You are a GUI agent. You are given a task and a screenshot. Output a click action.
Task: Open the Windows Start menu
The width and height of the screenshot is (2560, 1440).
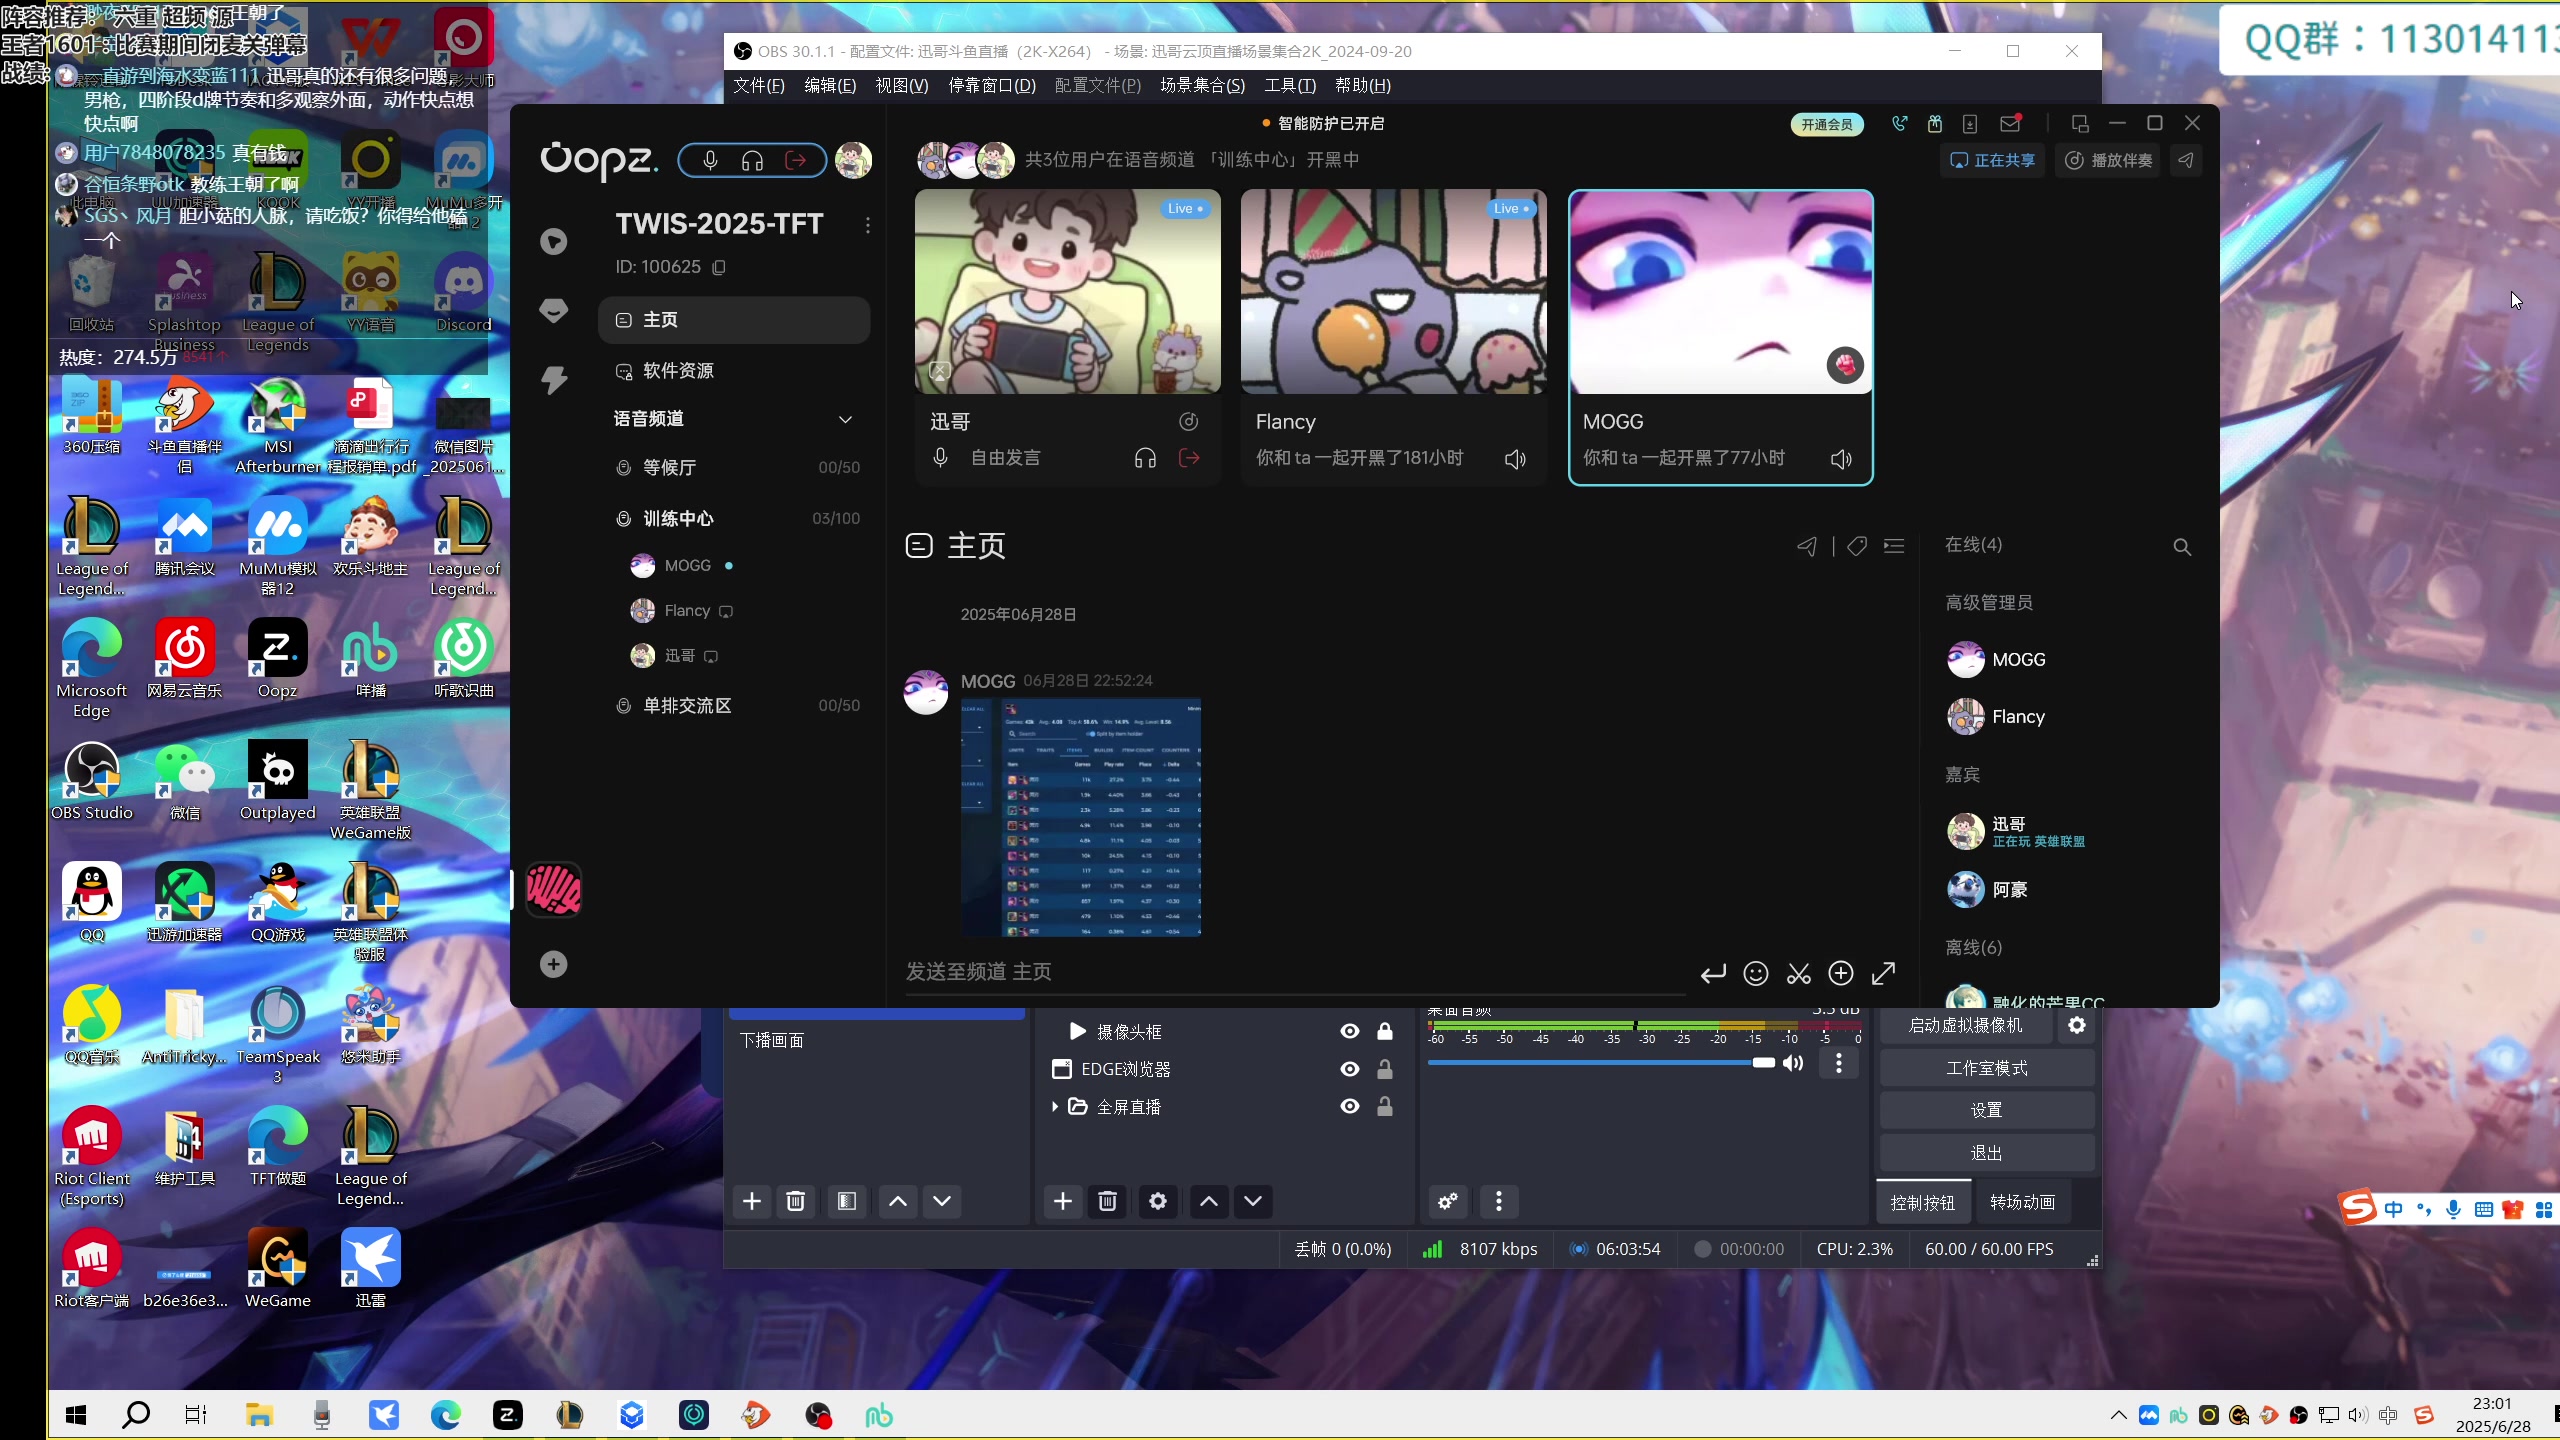coord(76,1415)
